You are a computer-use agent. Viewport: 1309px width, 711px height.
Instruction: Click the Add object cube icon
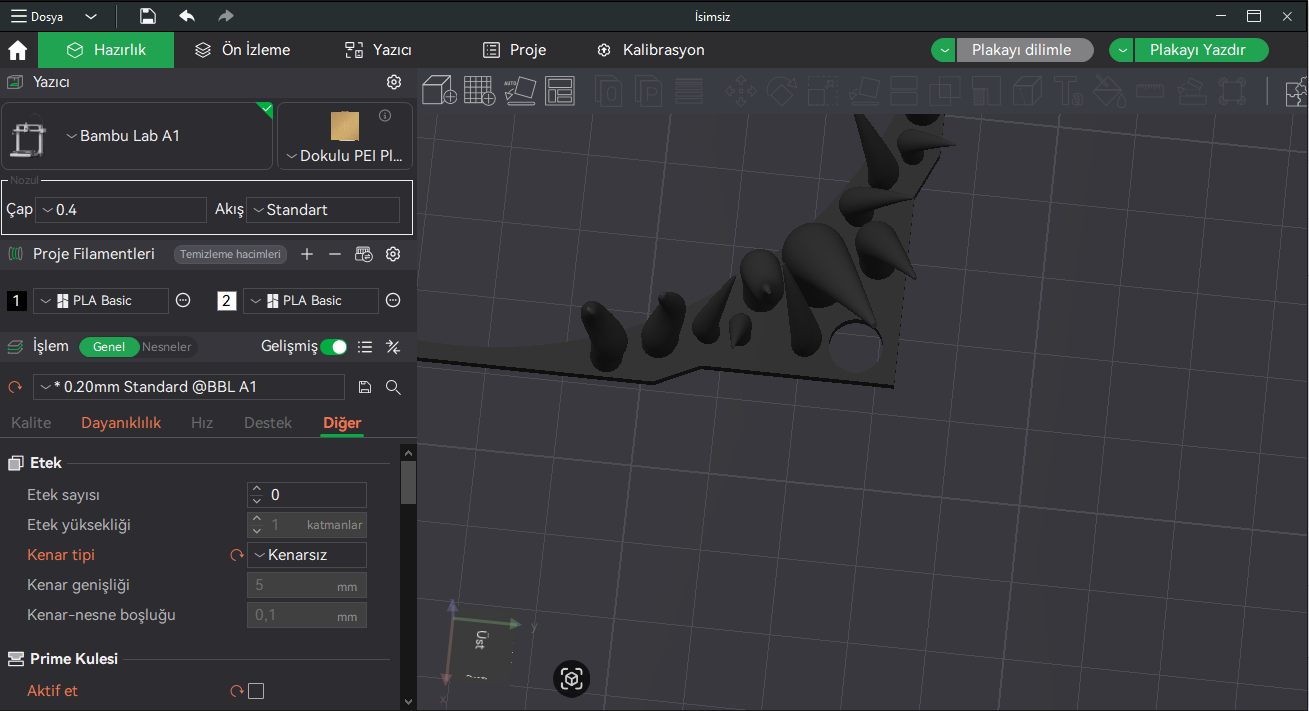tap(439, 90)
